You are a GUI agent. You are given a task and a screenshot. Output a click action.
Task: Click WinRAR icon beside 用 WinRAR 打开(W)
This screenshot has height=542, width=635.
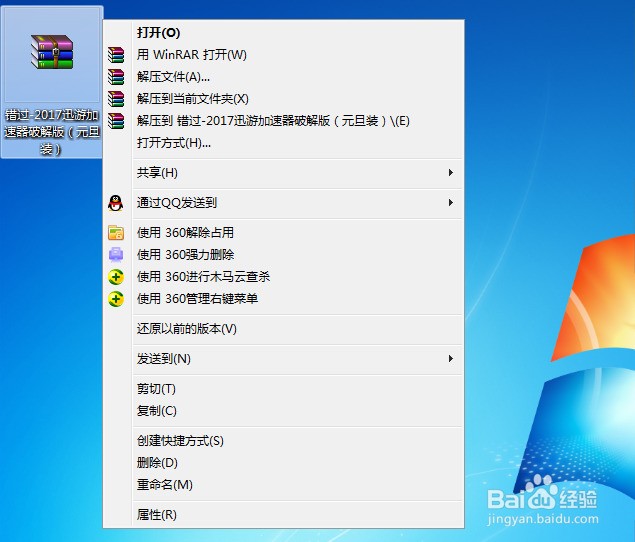pos(116,55)
